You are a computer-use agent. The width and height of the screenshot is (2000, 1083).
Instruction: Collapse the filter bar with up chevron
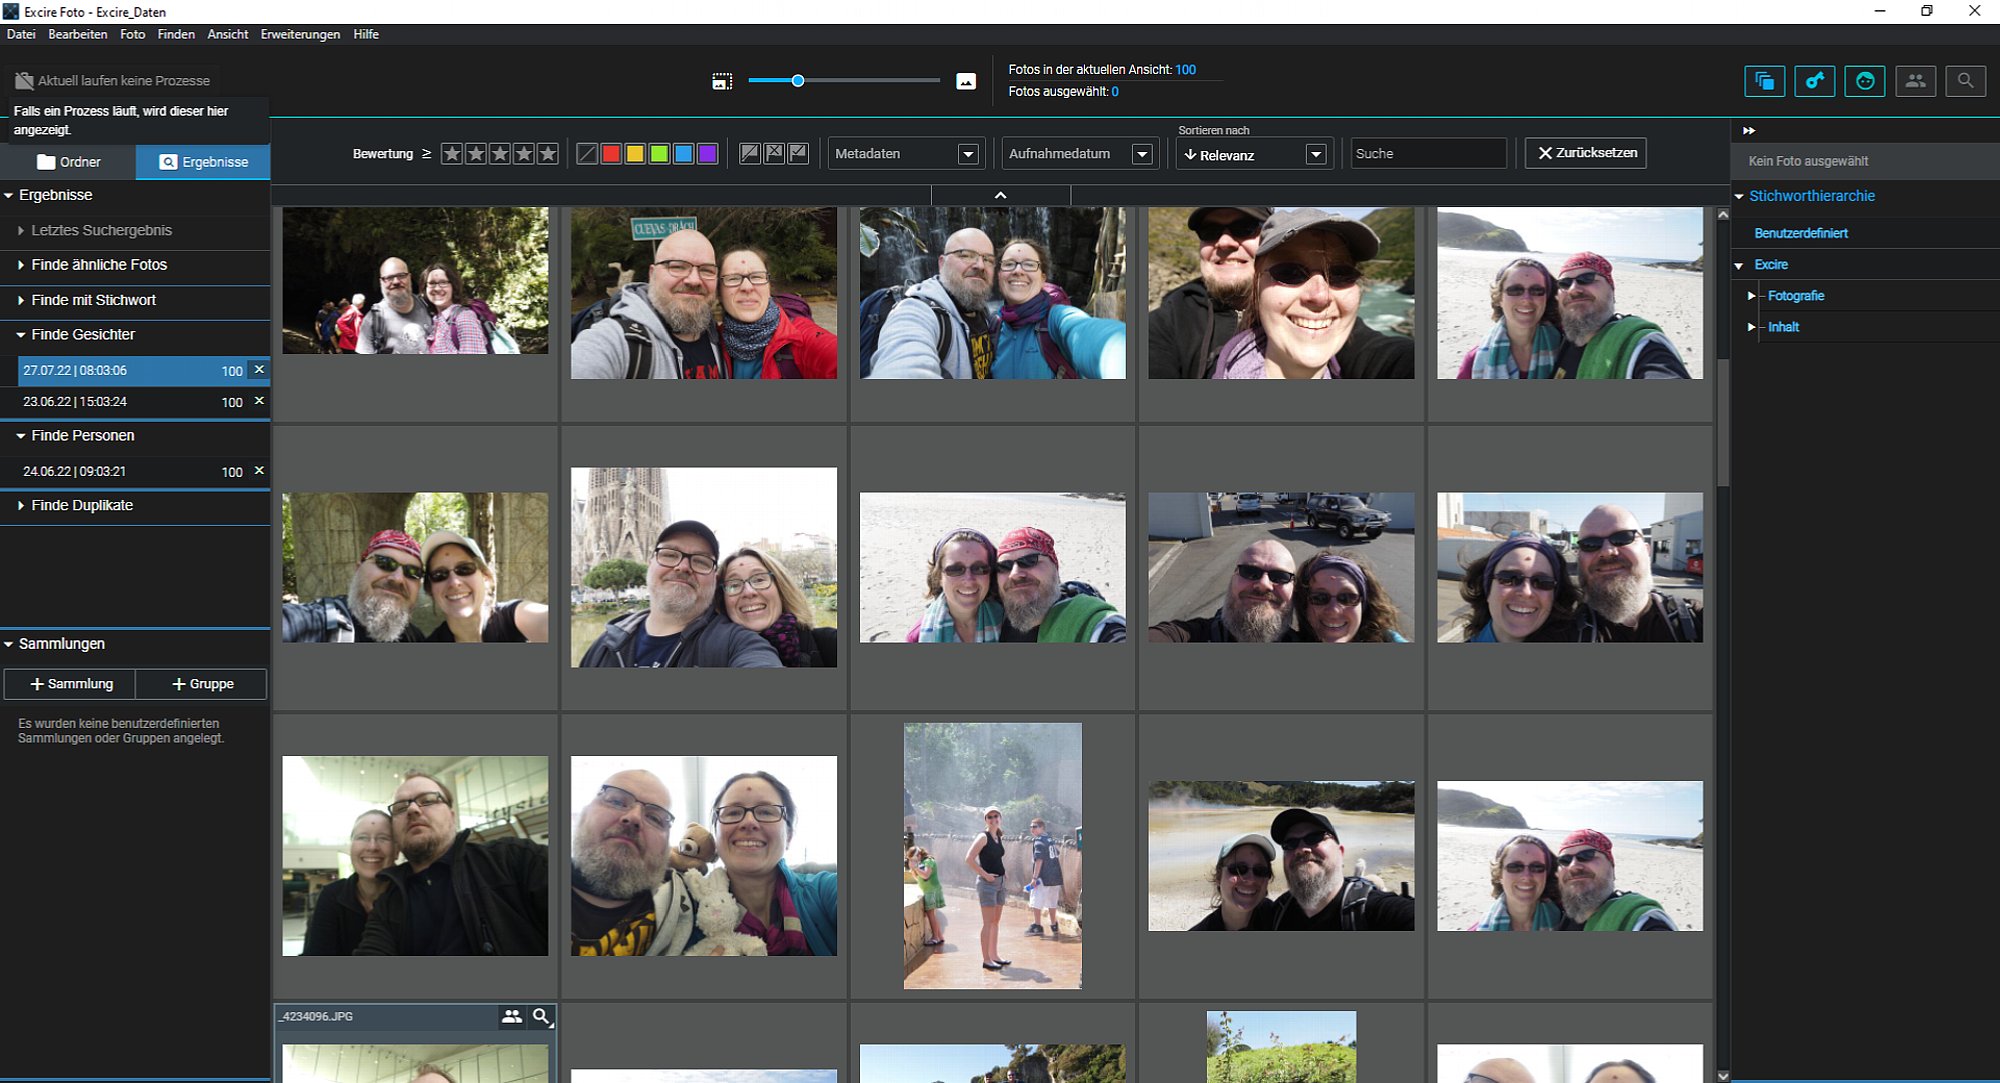(1000, 195)
